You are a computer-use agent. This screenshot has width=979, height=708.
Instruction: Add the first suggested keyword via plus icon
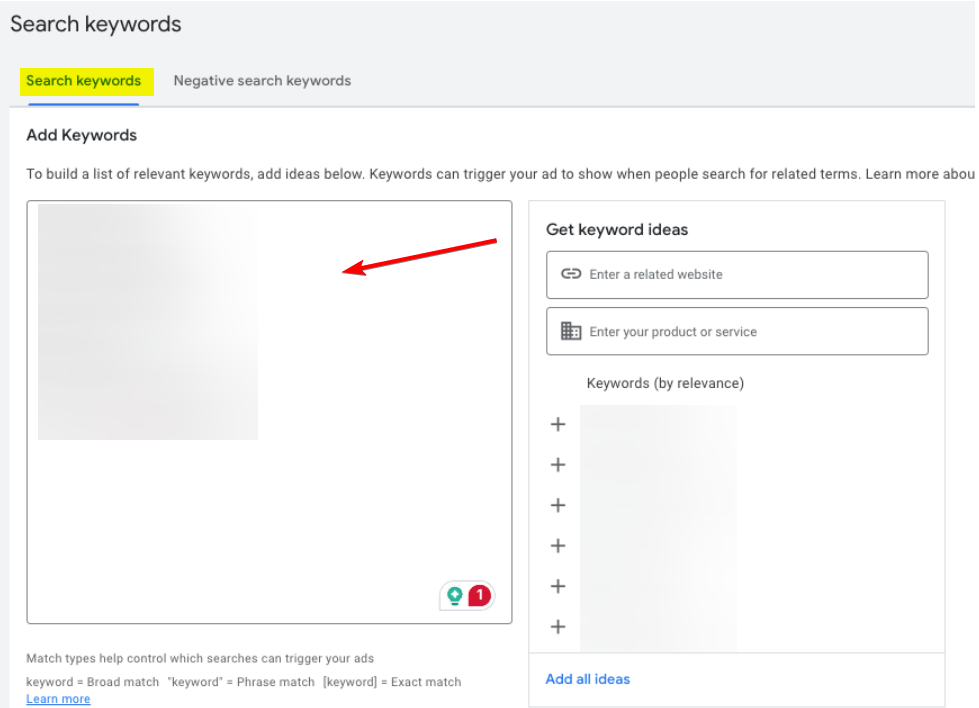[558, 424]
